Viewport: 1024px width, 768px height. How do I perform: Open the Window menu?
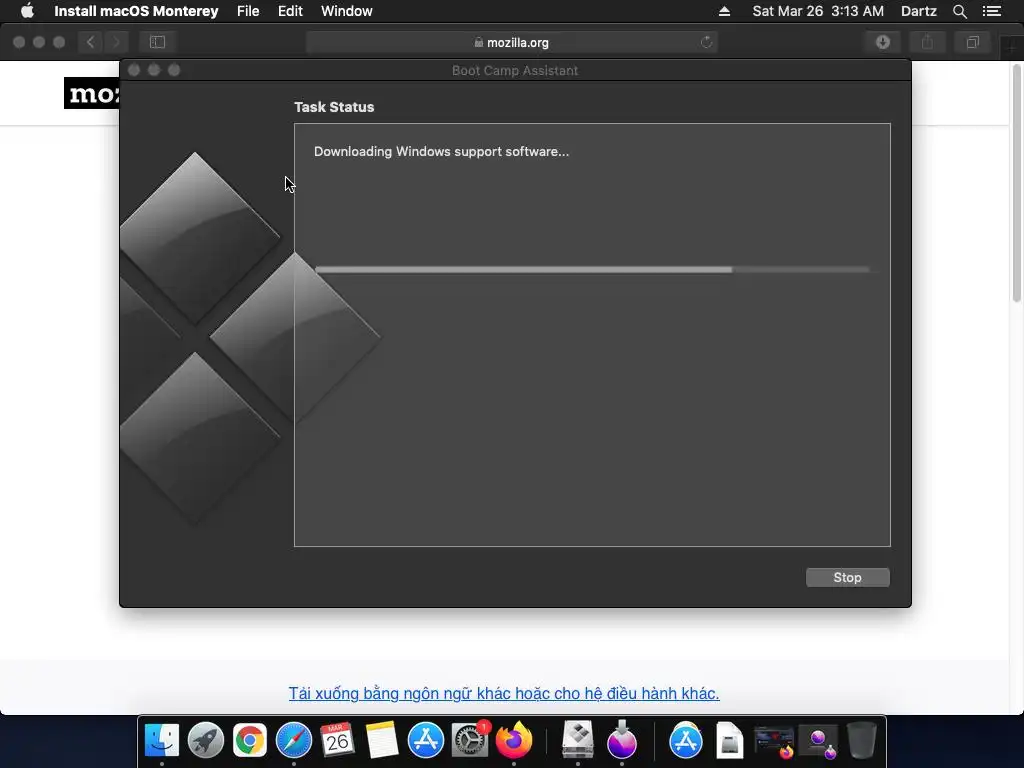346,11
